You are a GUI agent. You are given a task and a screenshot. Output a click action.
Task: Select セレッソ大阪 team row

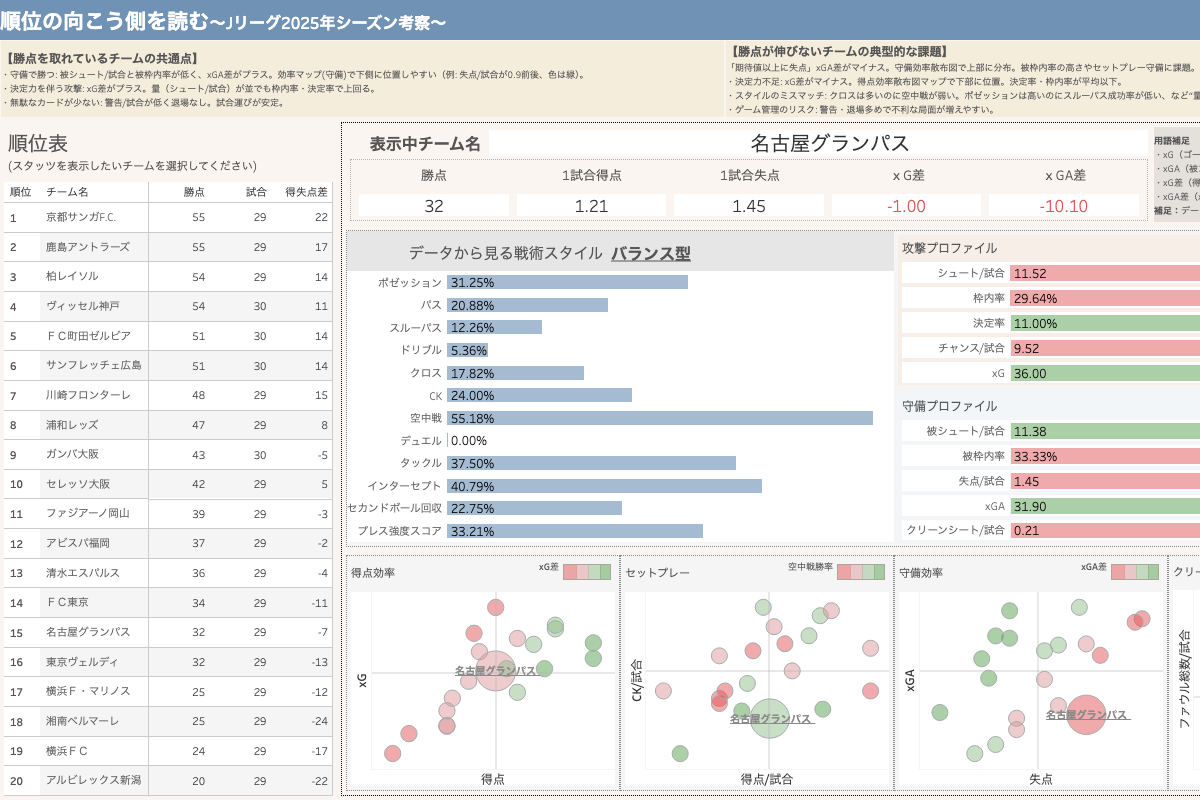coord(168,484)
